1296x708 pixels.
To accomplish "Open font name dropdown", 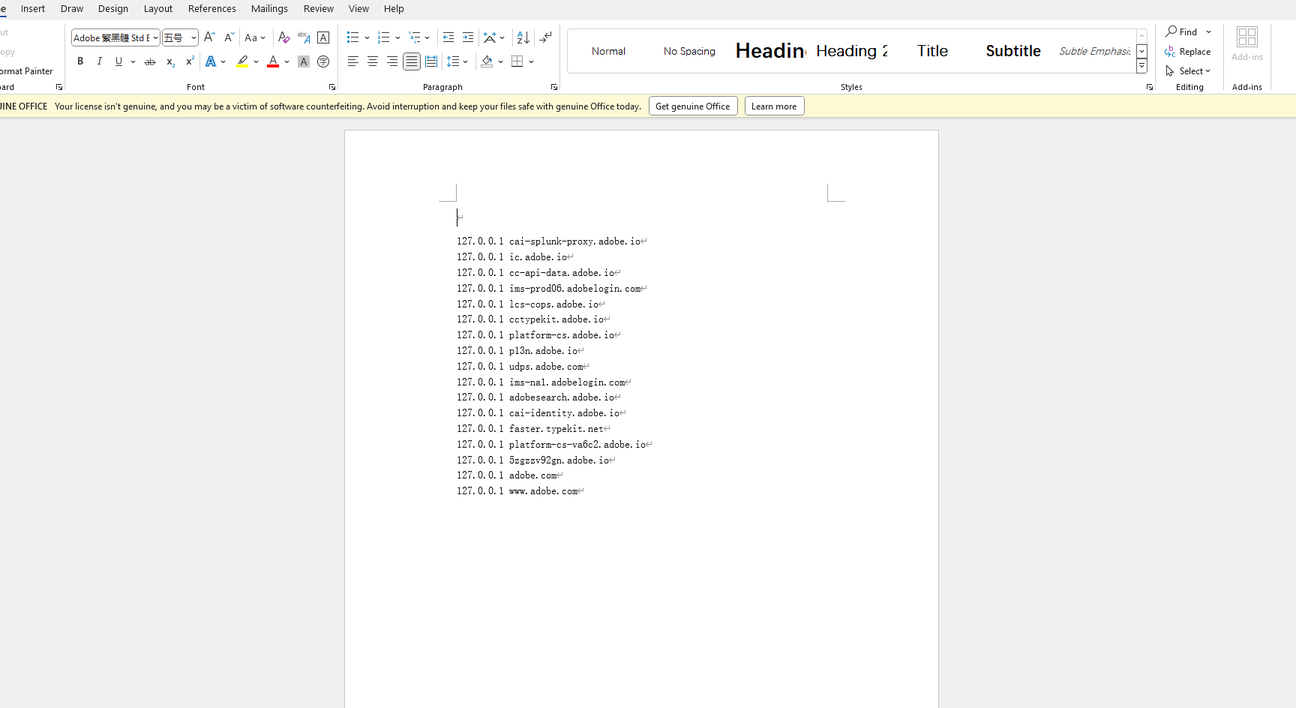I will [155, 38].
